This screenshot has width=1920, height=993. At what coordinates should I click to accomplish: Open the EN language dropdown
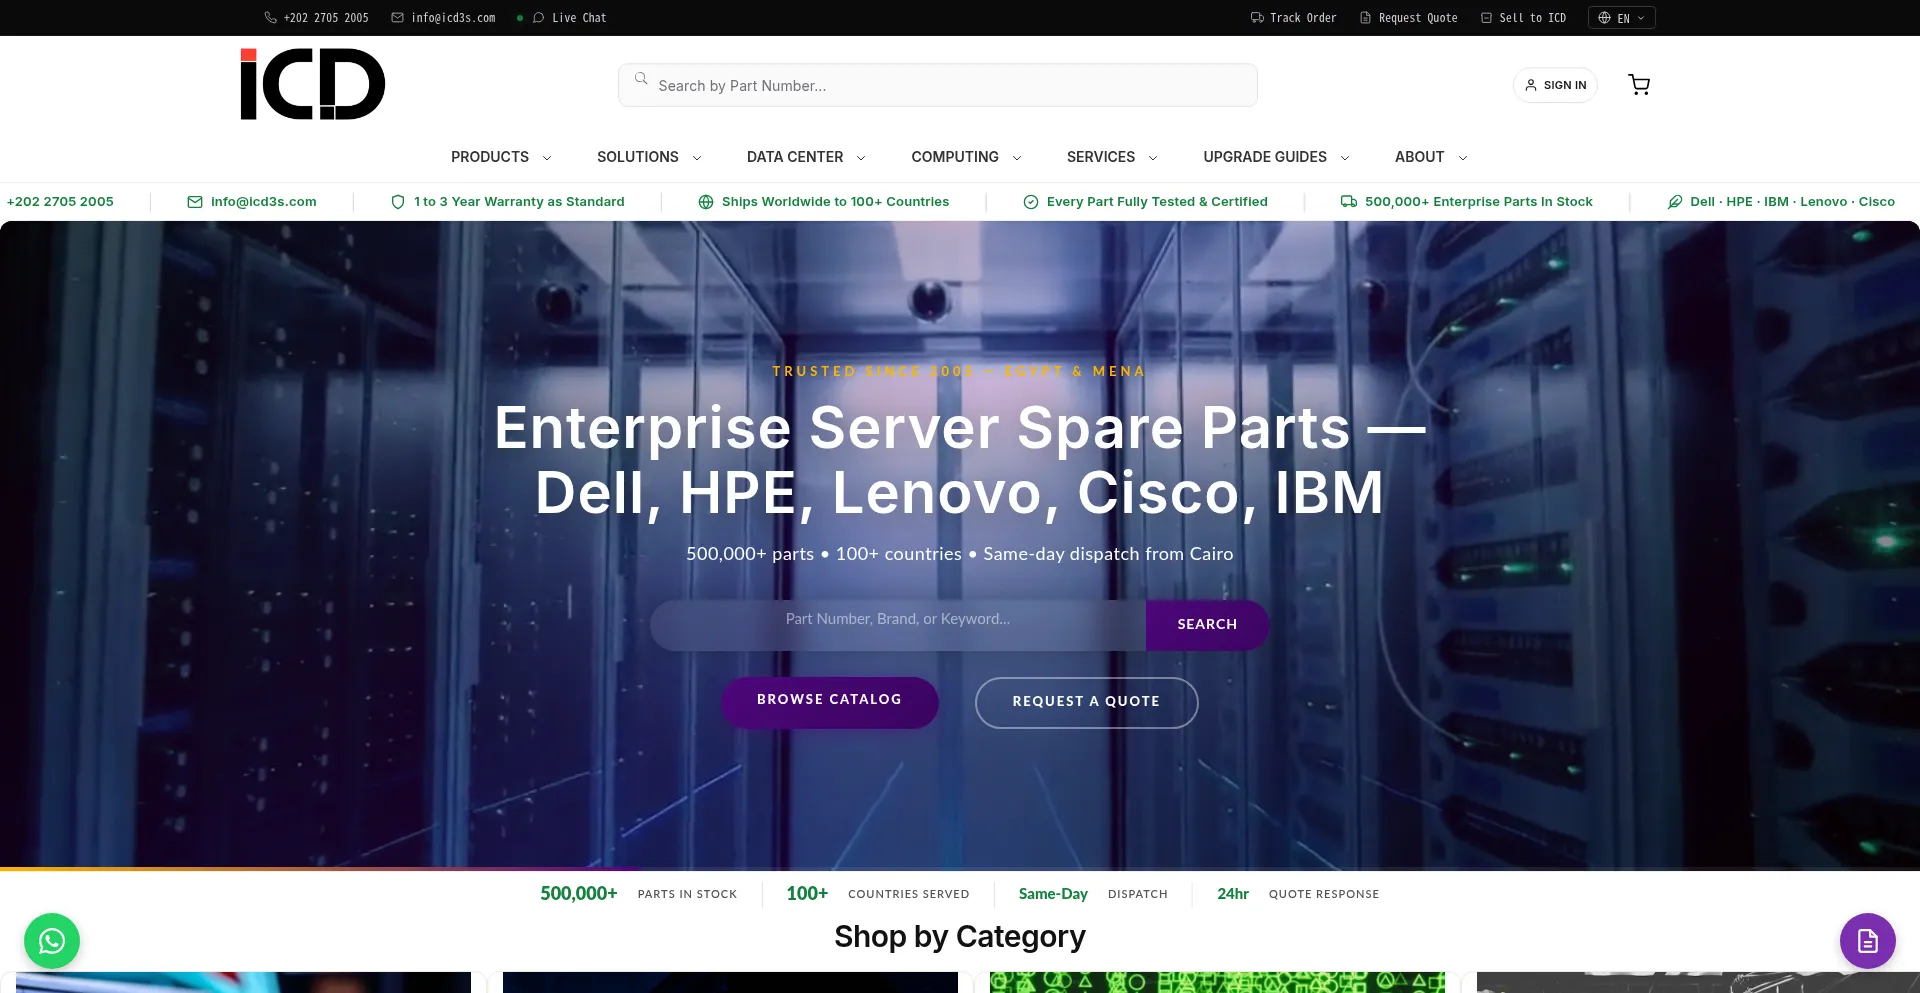[1621, 18]
